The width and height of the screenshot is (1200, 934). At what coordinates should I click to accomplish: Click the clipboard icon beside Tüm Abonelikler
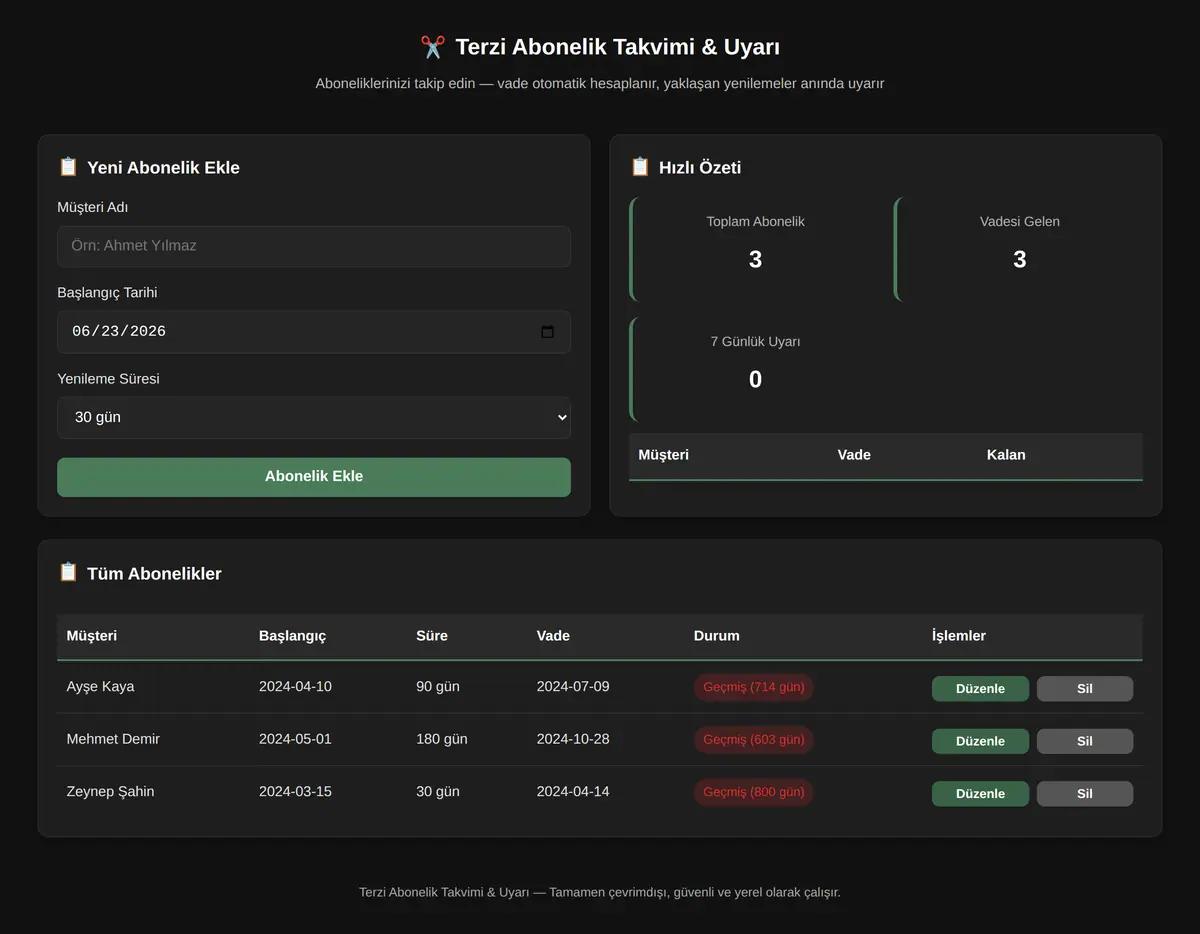68,573
